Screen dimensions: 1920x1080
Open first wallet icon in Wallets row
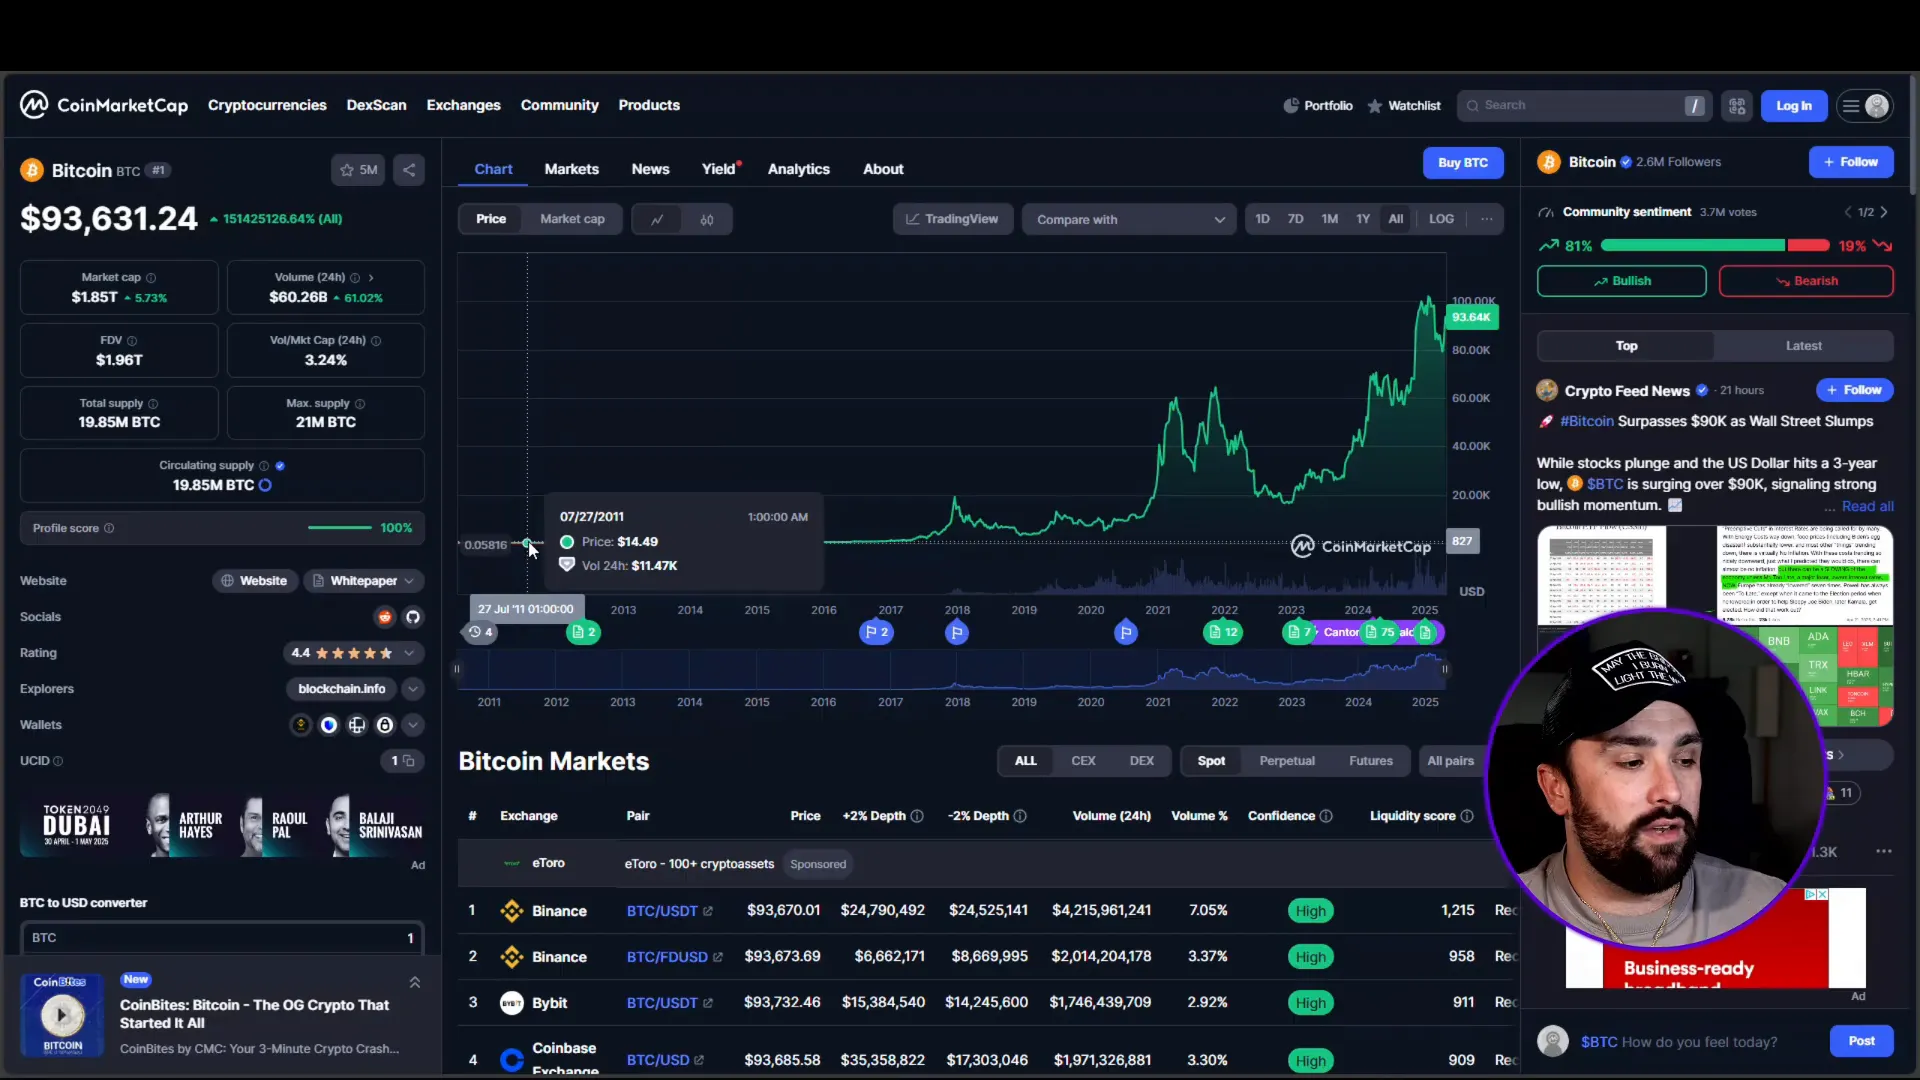300,725
